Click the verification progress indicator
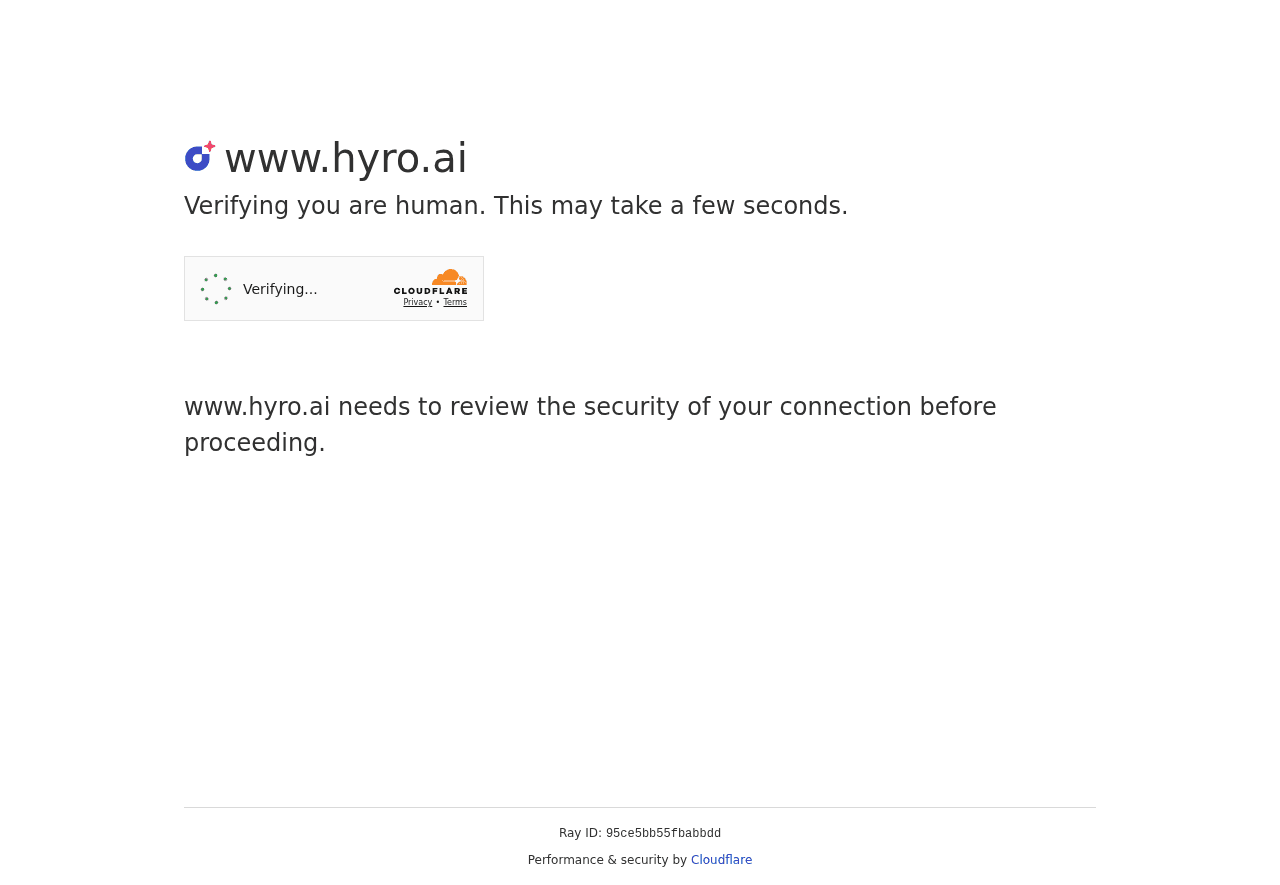Viewport: 1280px width, 885px height. [x=215, y=288]
